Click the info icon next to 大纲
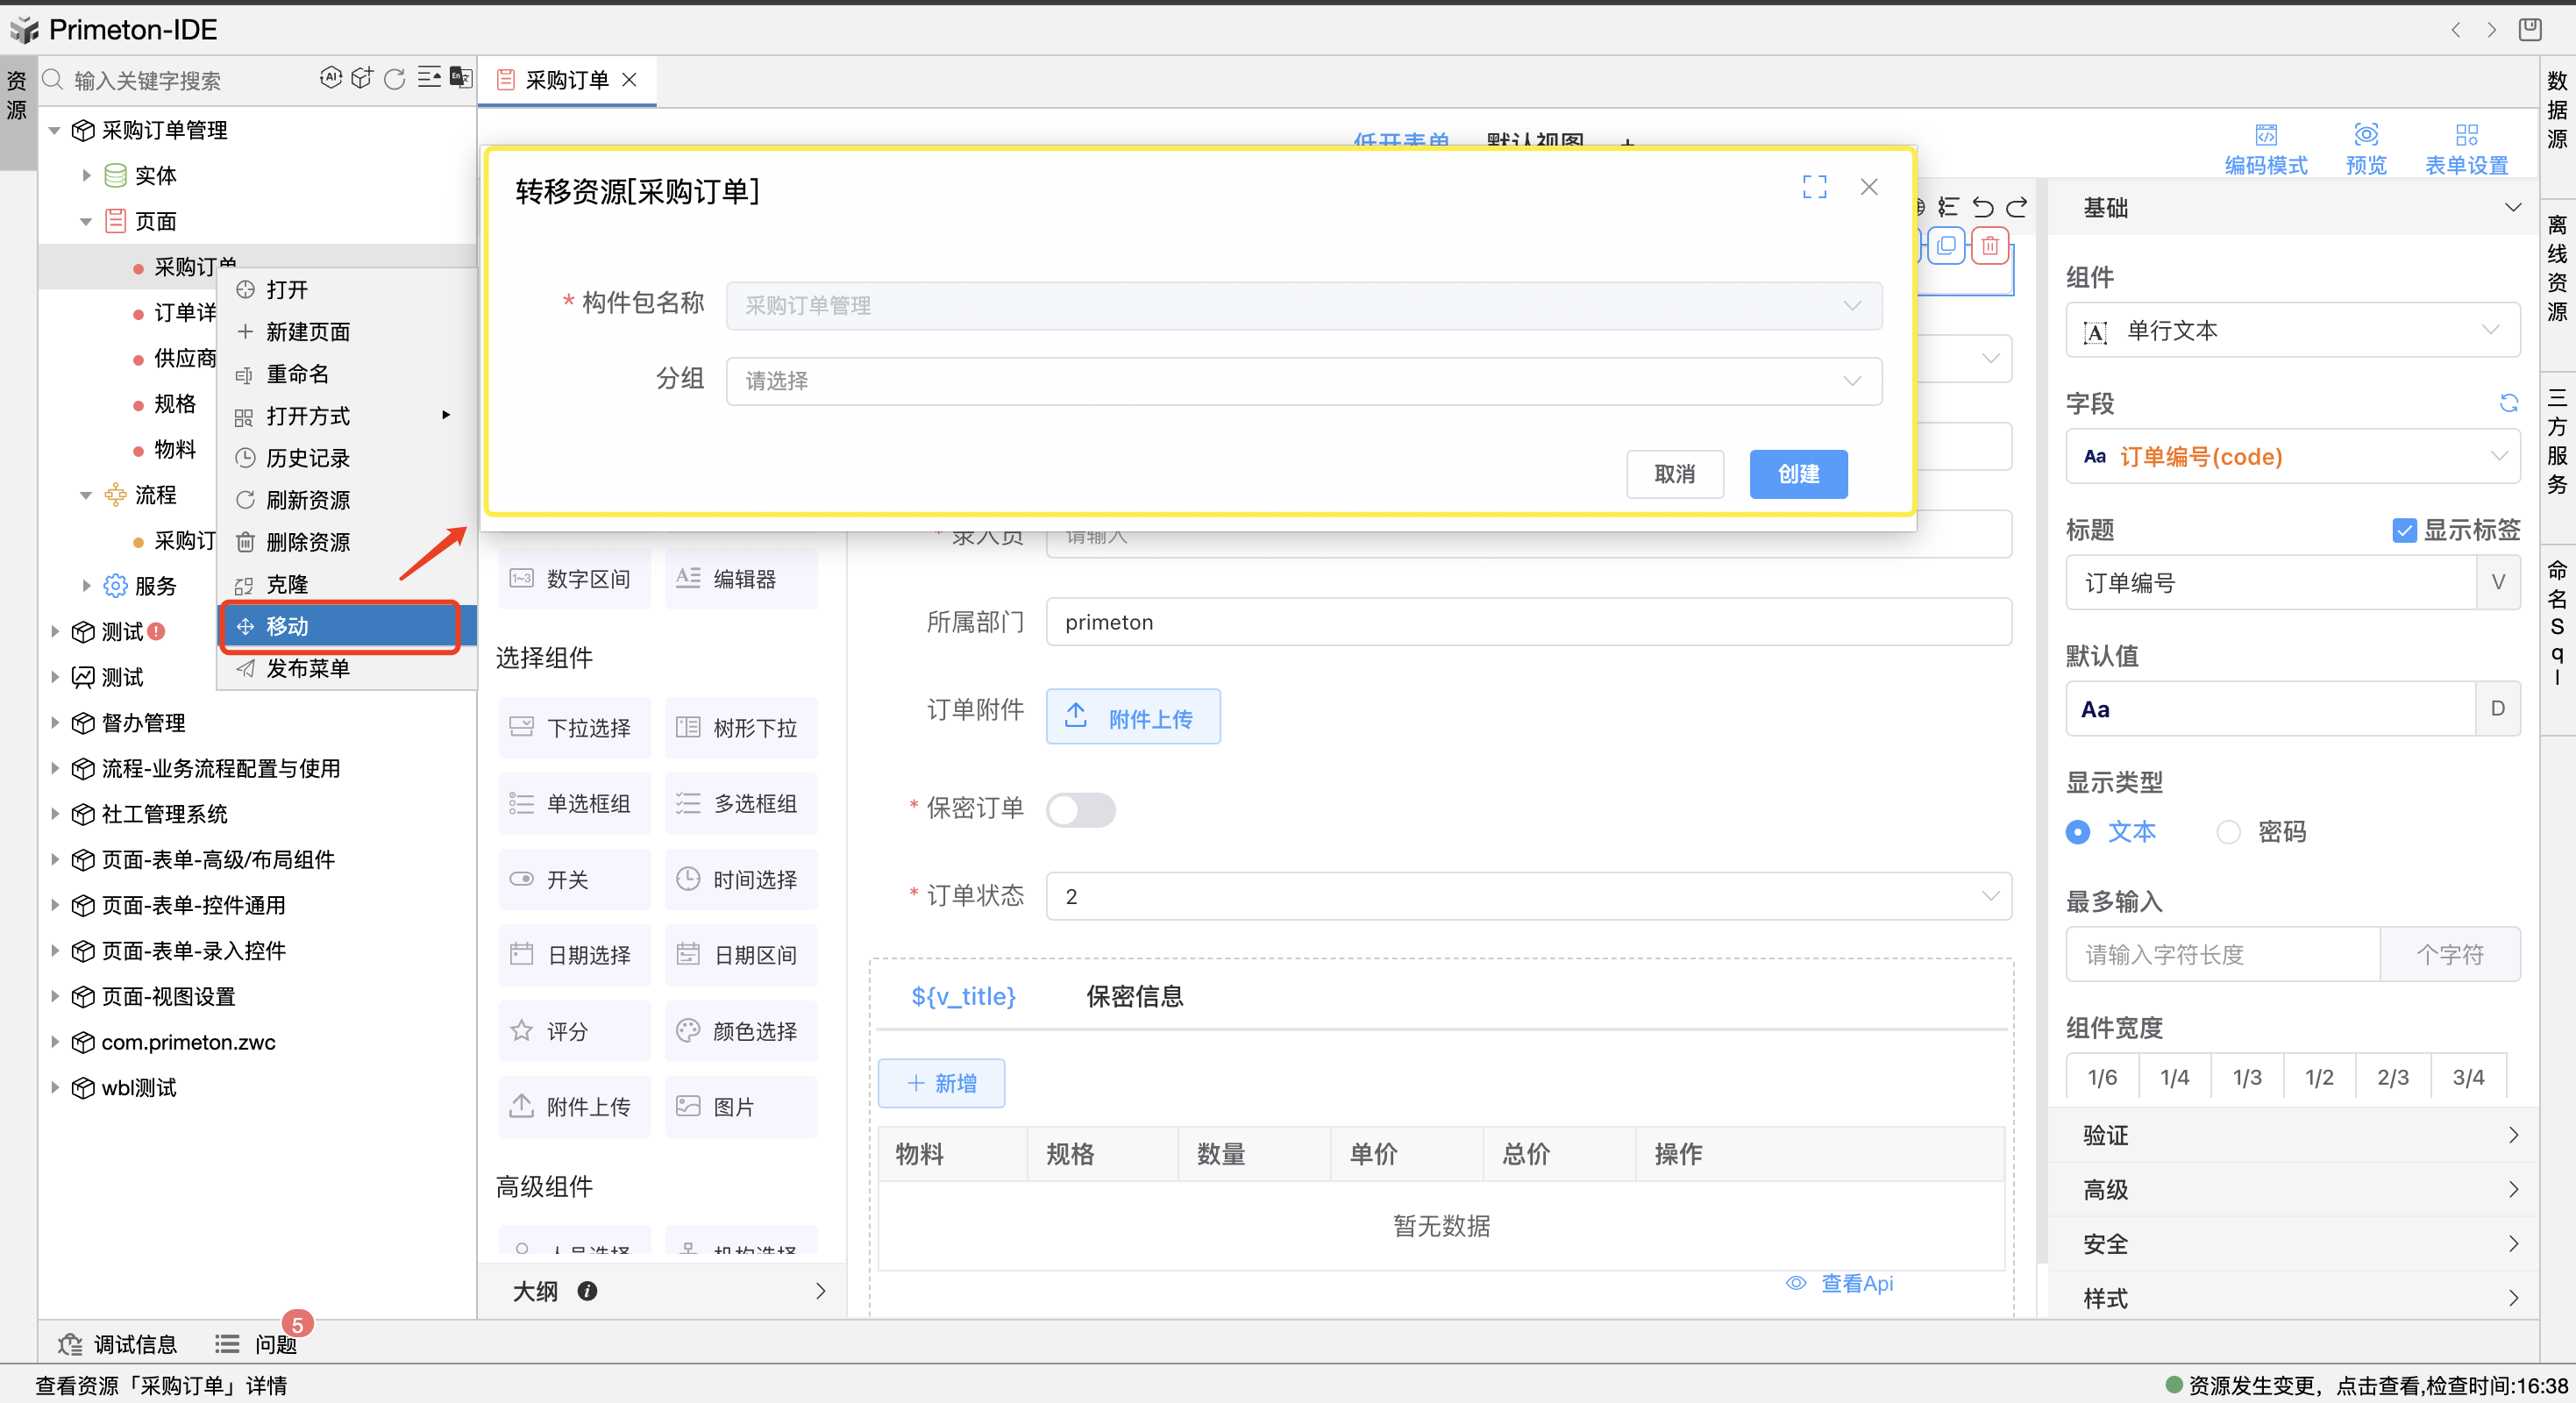 point(588,1291)
